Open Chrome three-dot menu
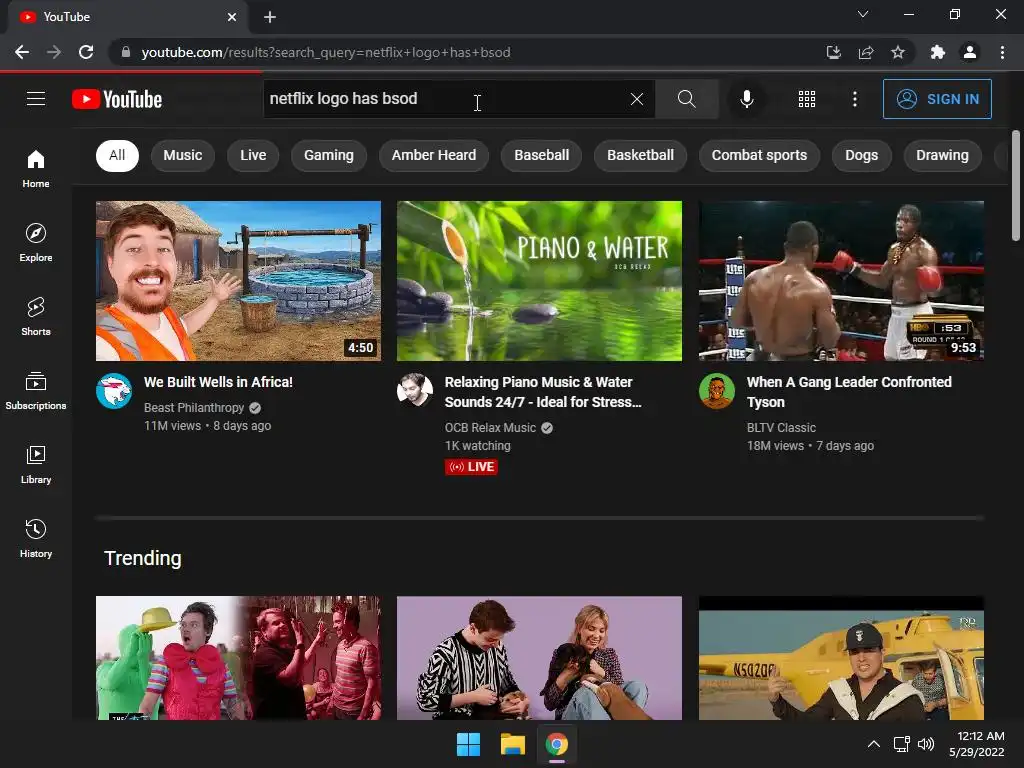The height and width of the screenshot is (768, 1024). (x=1002, y=52)
